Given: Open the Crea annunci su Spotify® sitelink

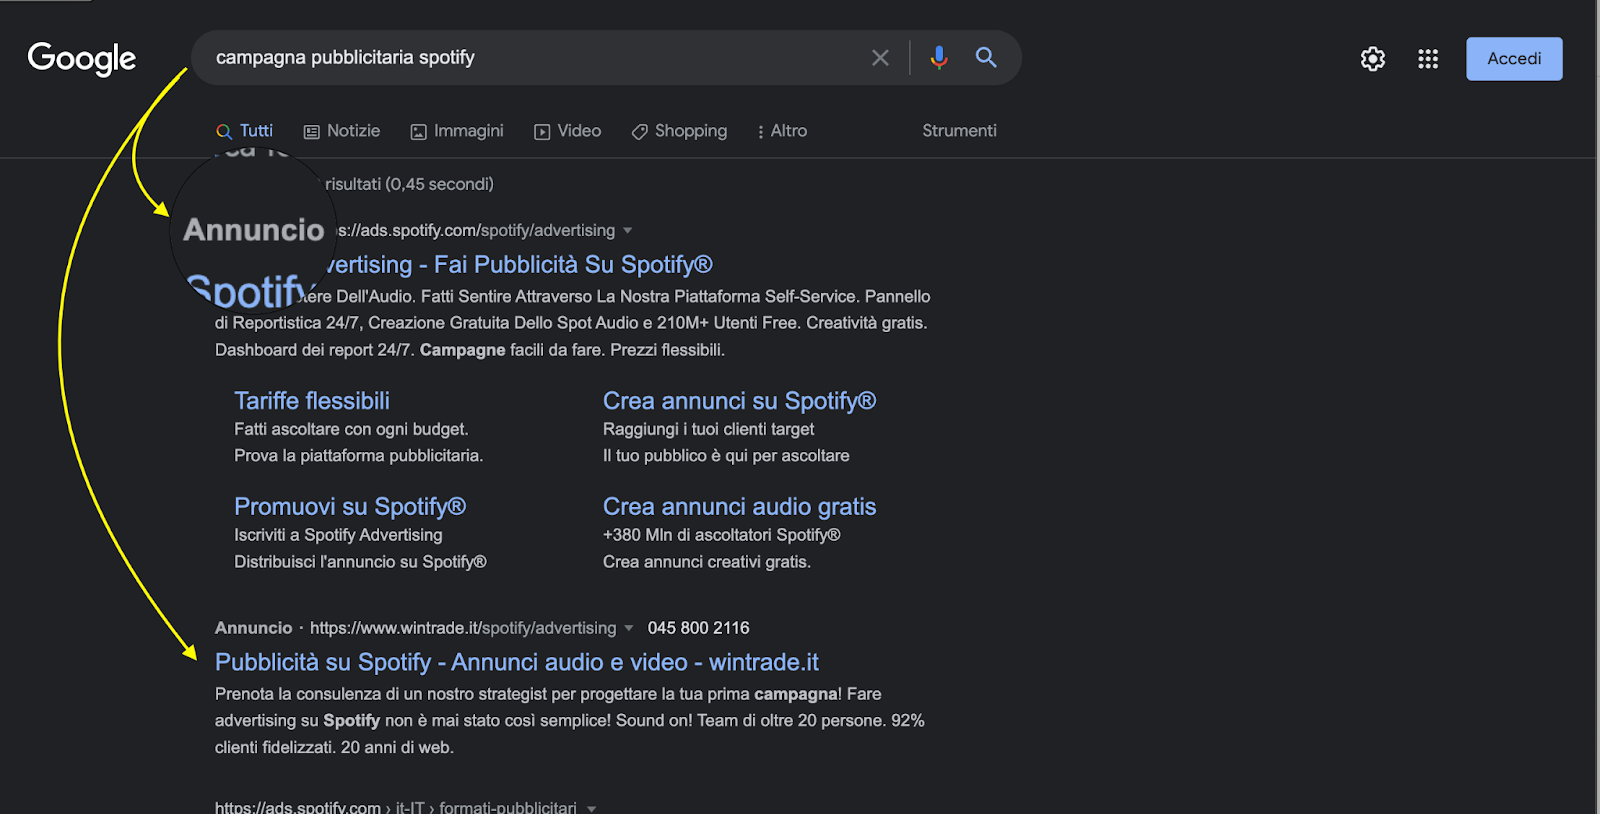Looking at the screenshot, I should point(739,401).
